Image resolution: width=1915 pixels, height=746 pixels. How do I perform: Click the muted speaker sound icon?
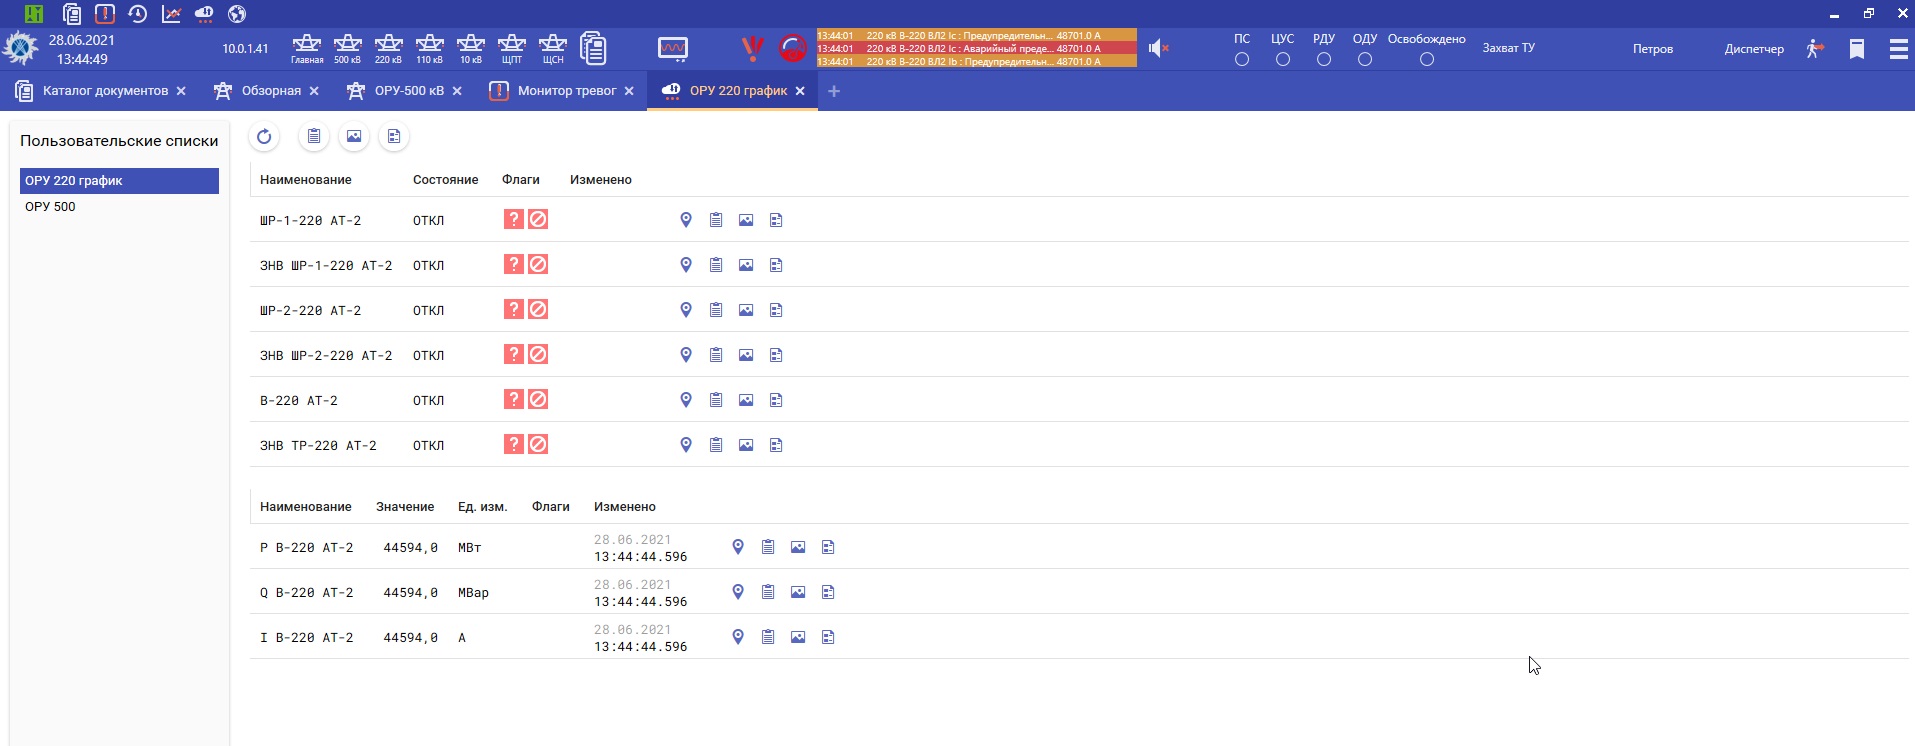[x=1158, y=48]
